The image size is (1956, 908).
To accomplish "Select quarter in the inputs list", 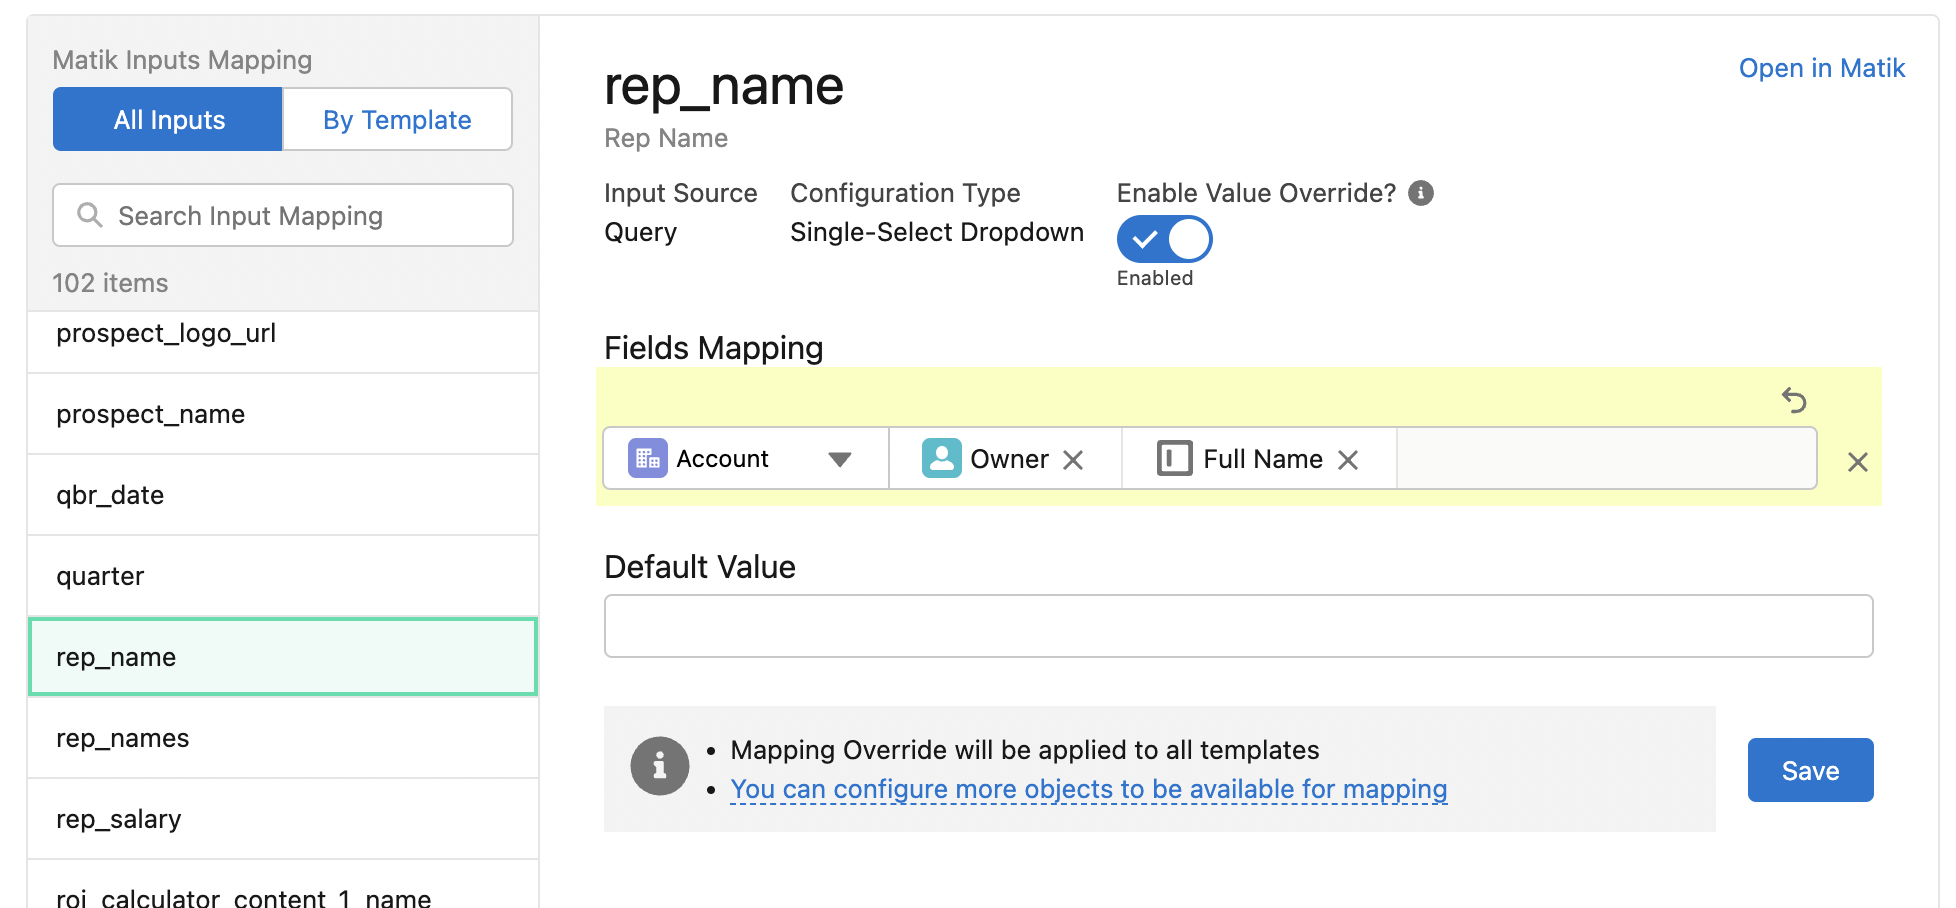I will (283, 576).
